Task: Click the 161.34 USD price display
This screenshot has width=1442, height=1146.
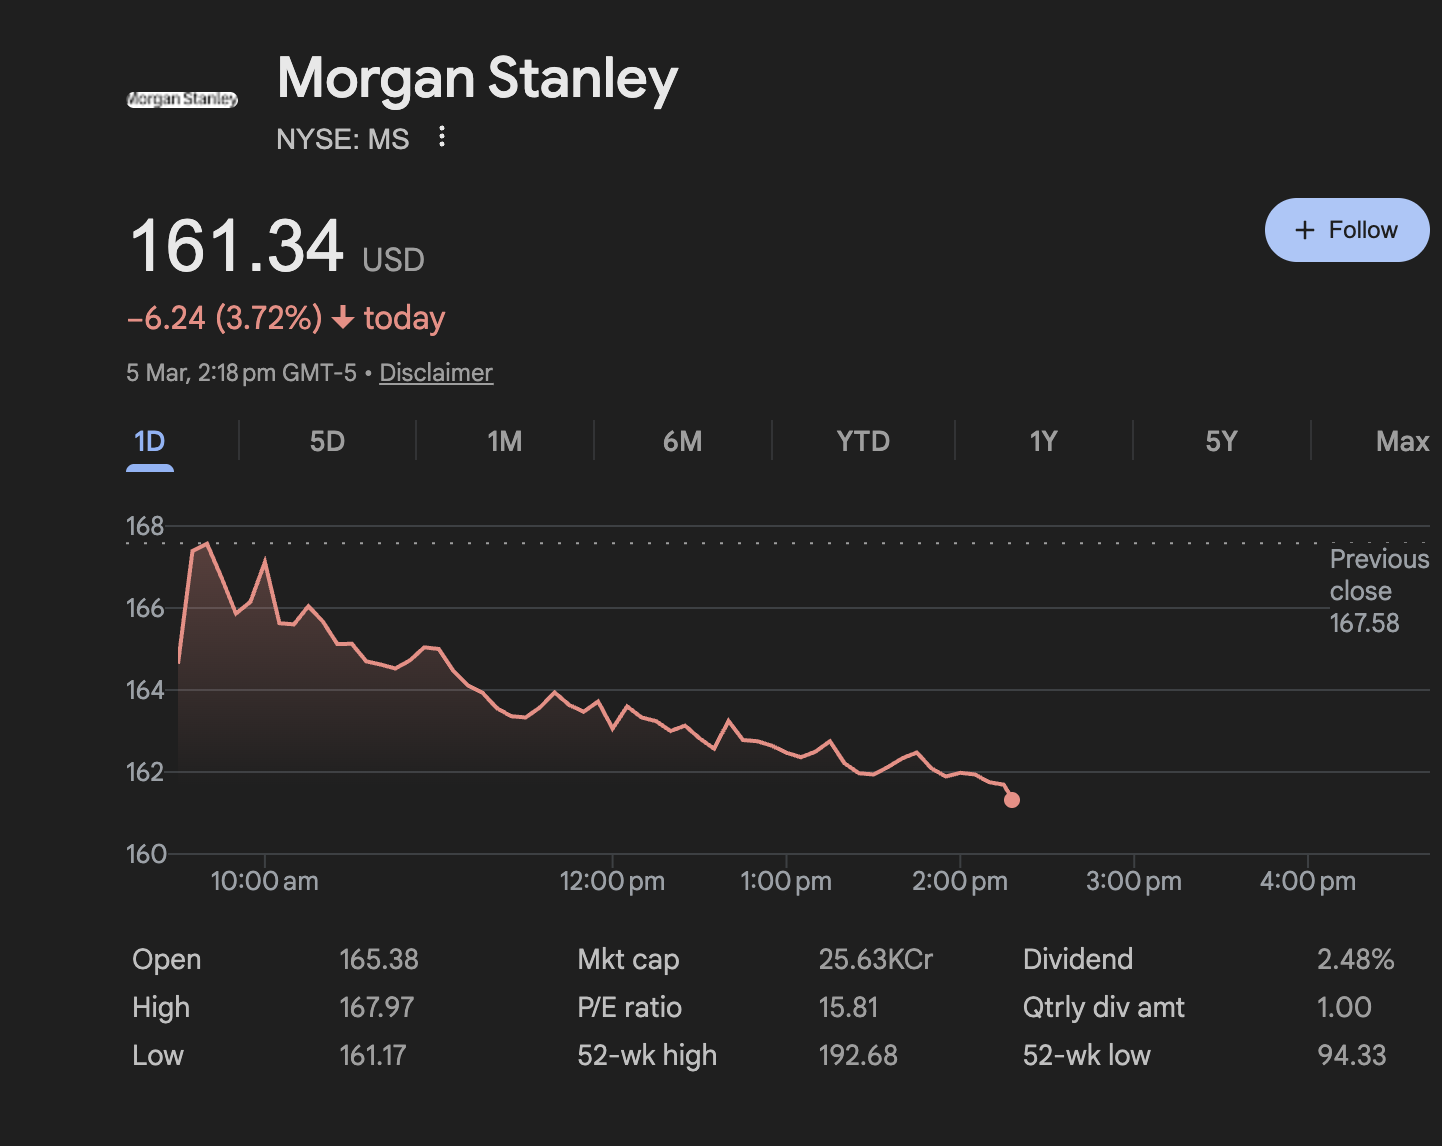Action: coord(276,248)
